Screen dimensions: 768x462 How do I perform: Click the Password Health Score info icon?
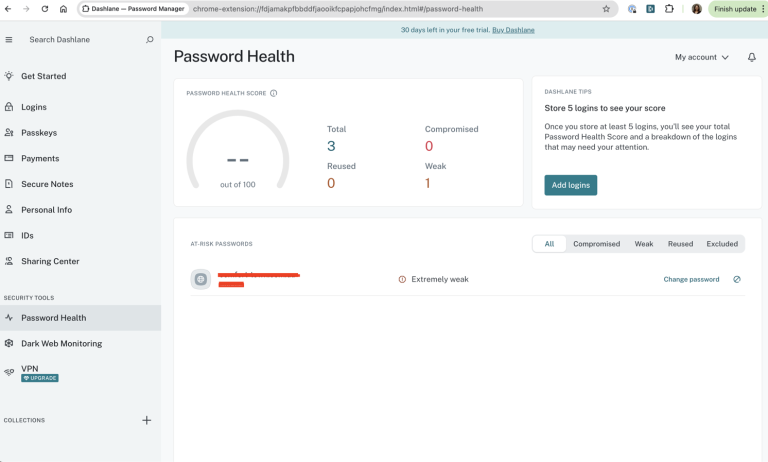[273, 93]
